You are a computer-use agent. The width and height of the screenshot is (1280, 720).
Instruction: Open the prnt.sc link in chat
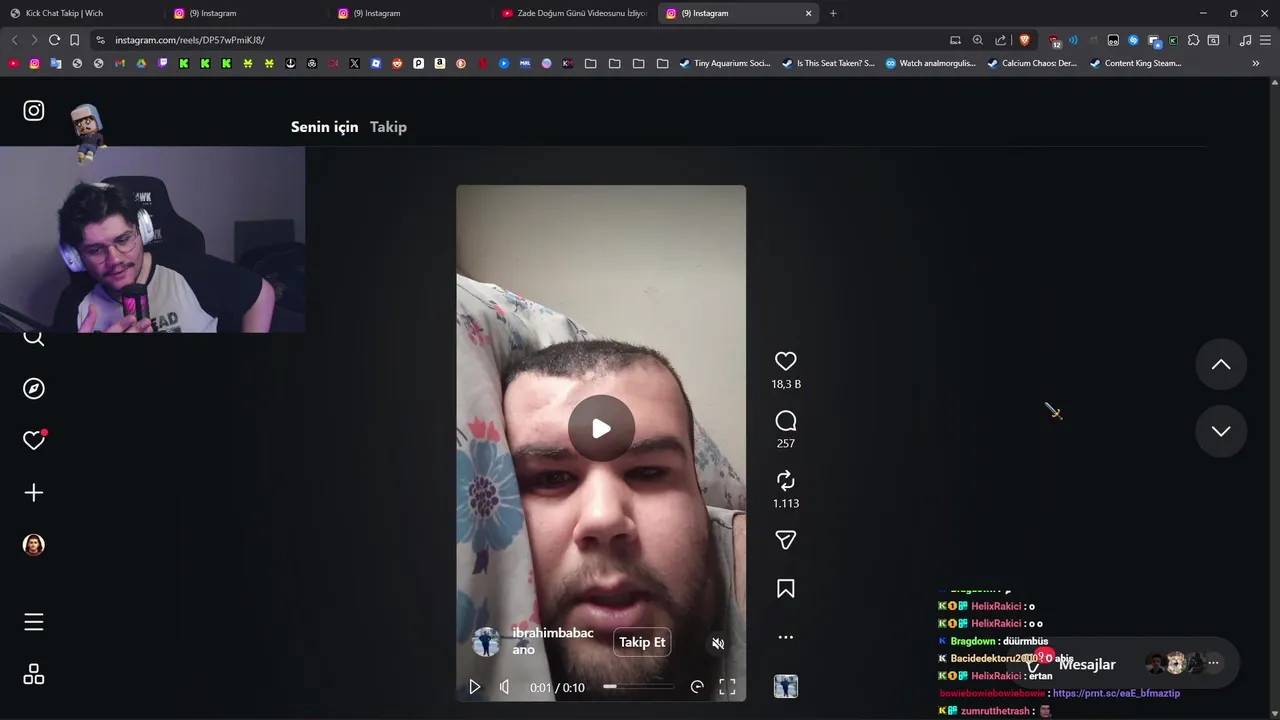click(1116, 693)
